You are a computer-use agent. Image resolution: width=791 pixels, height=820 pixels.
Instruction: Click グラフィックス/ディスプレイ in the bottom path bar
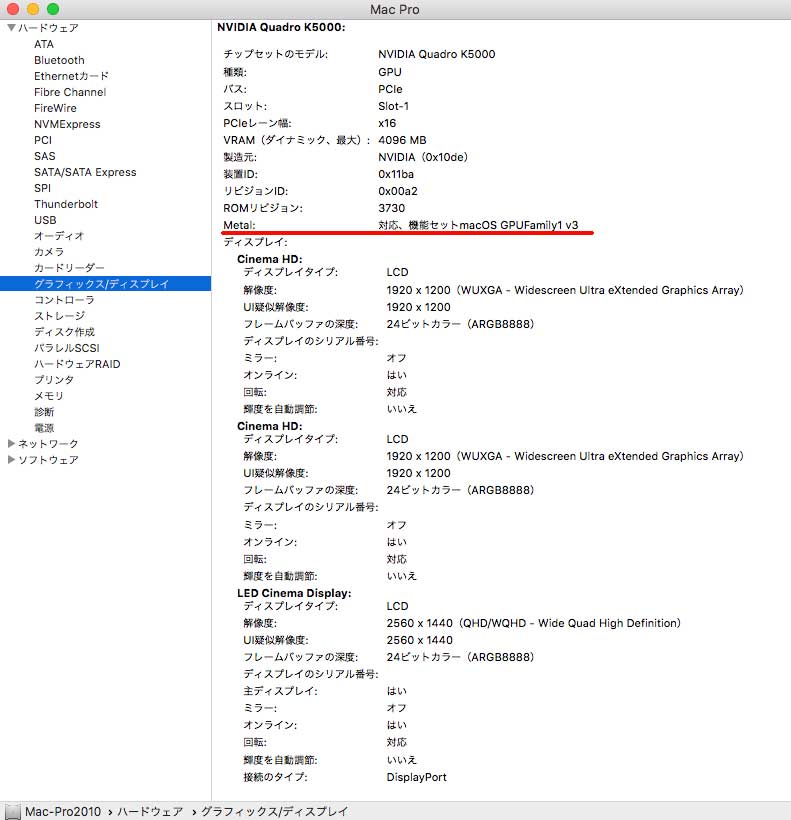274,812
